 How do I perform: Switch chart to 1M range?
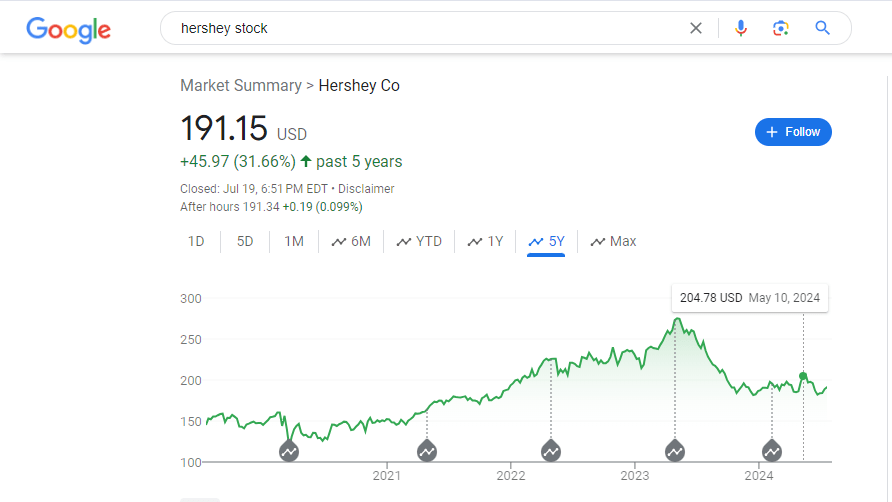tap(294, 241)
